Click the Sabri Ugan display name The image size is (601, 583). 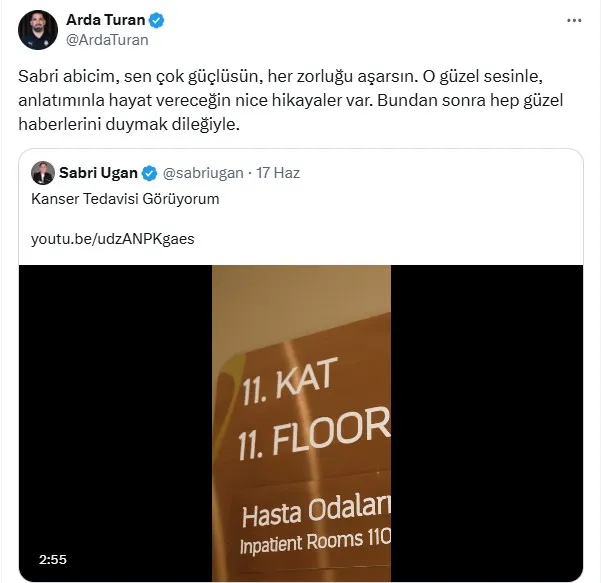point(98,173)
